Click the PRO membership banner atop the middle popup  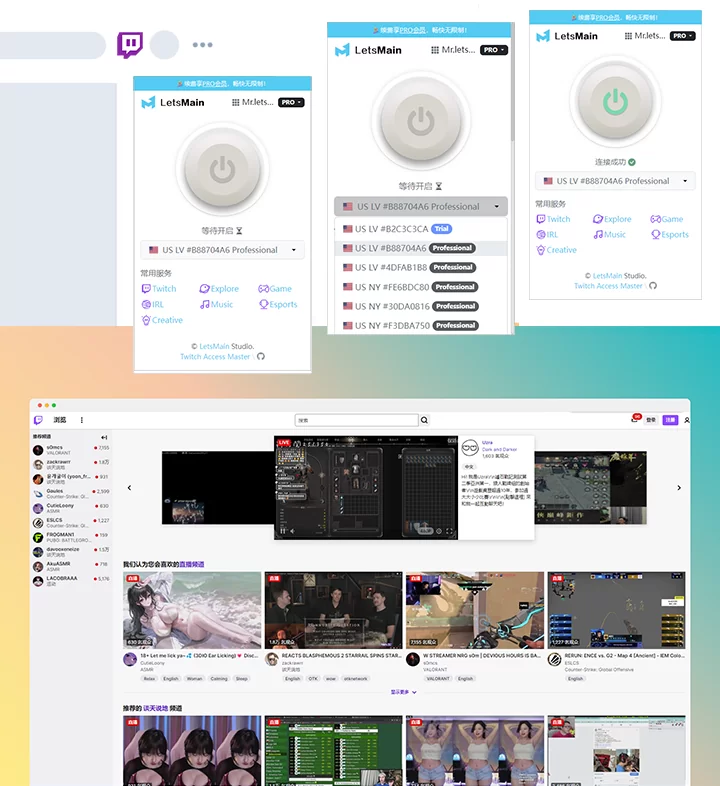point(421,30)
